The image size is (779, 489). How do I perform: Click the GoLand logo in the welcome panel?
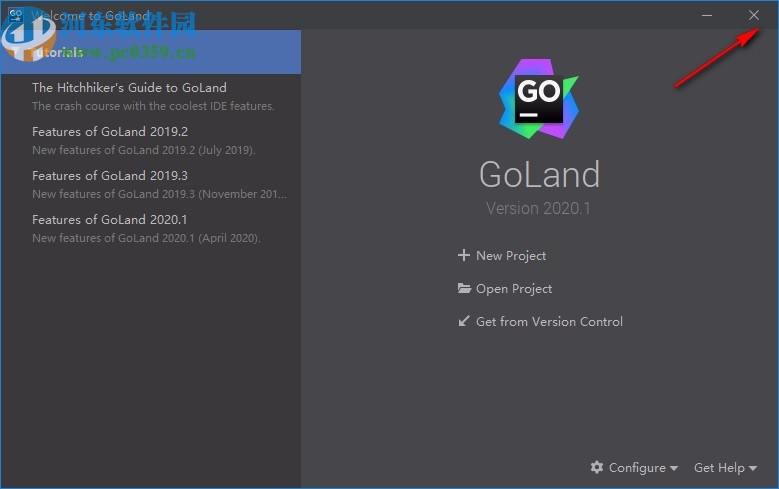click(539, 99)
